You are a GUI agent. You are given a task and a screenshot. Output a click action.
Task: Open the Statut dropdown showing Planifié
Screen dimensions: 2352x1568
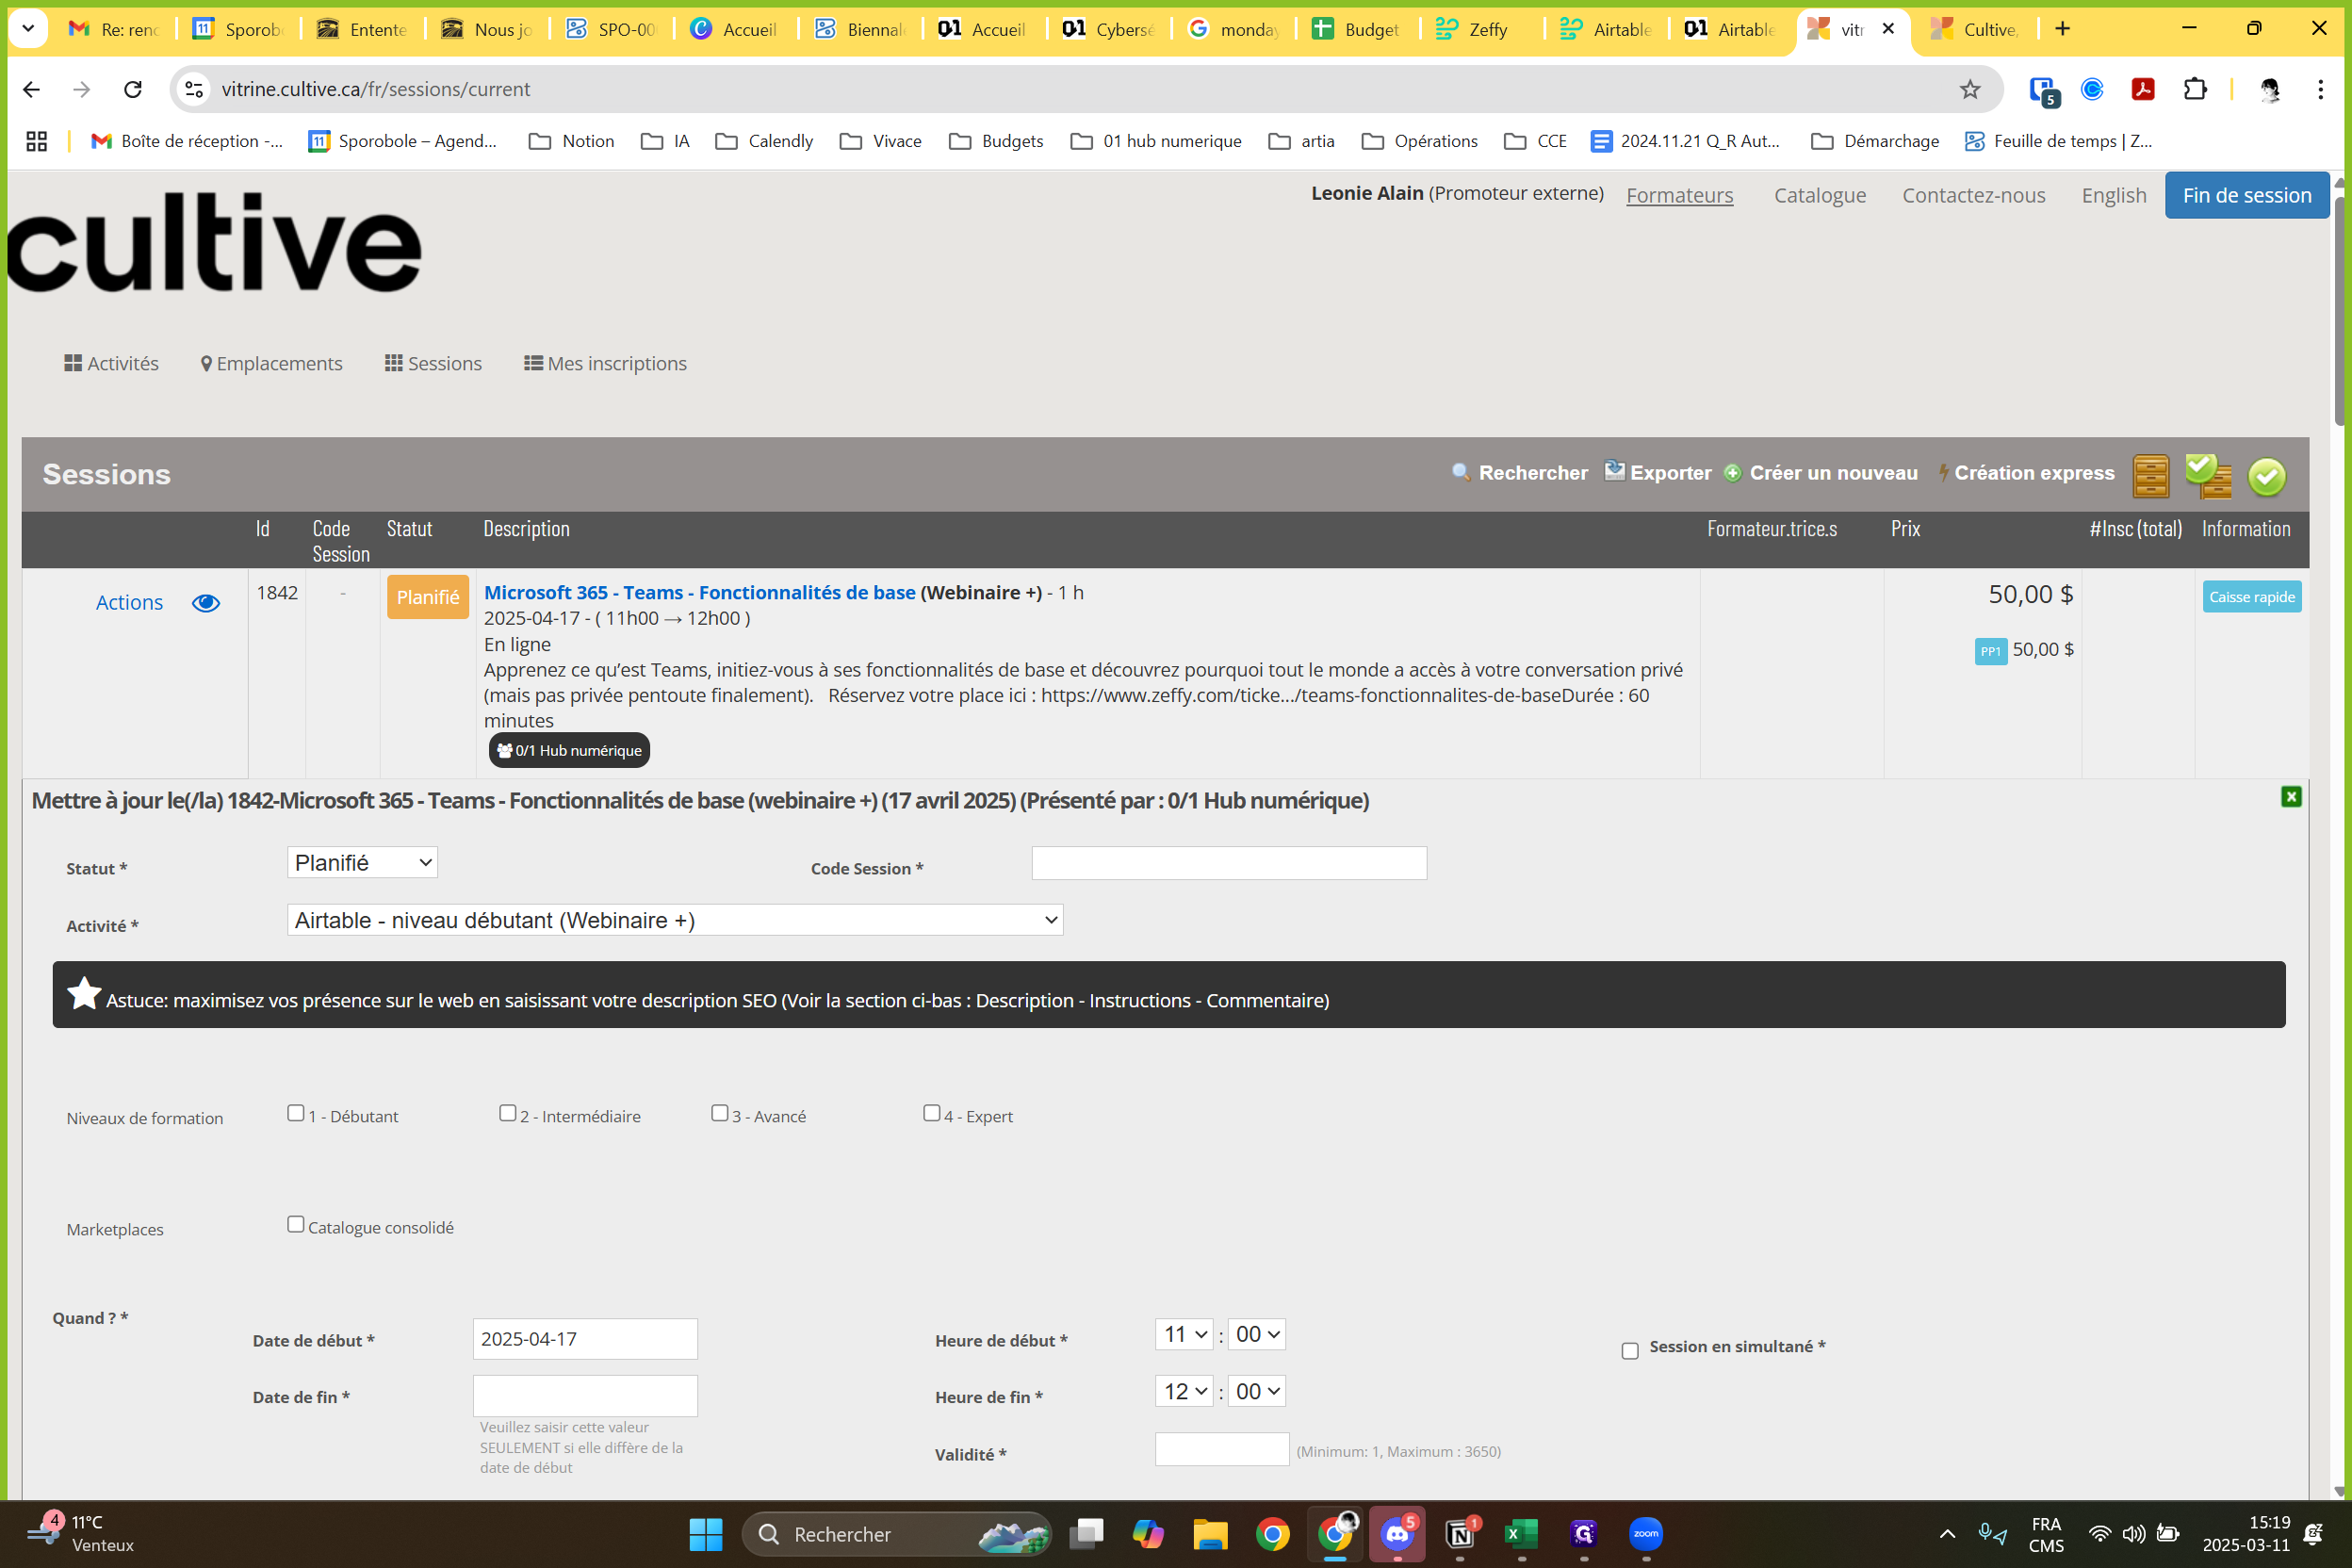pos(362,863)
